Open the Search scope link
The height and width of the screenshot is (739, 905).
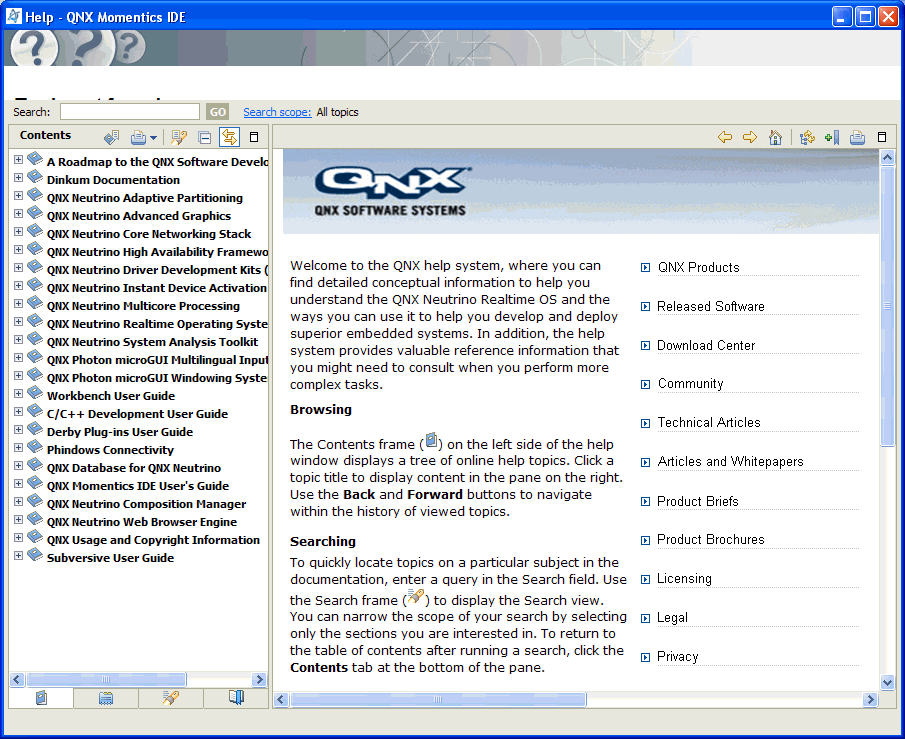(x=277, y=112)
